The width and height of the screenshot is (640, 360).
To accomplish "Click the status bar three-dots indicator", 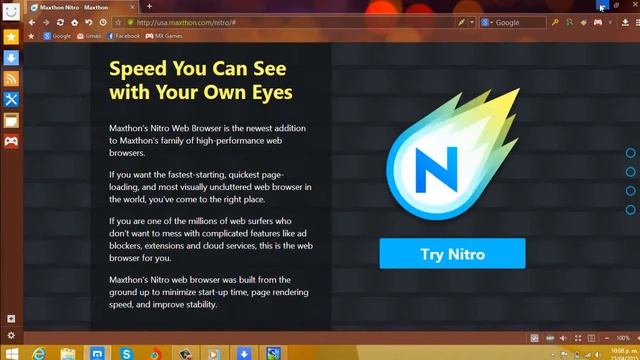I will [550, 338].
